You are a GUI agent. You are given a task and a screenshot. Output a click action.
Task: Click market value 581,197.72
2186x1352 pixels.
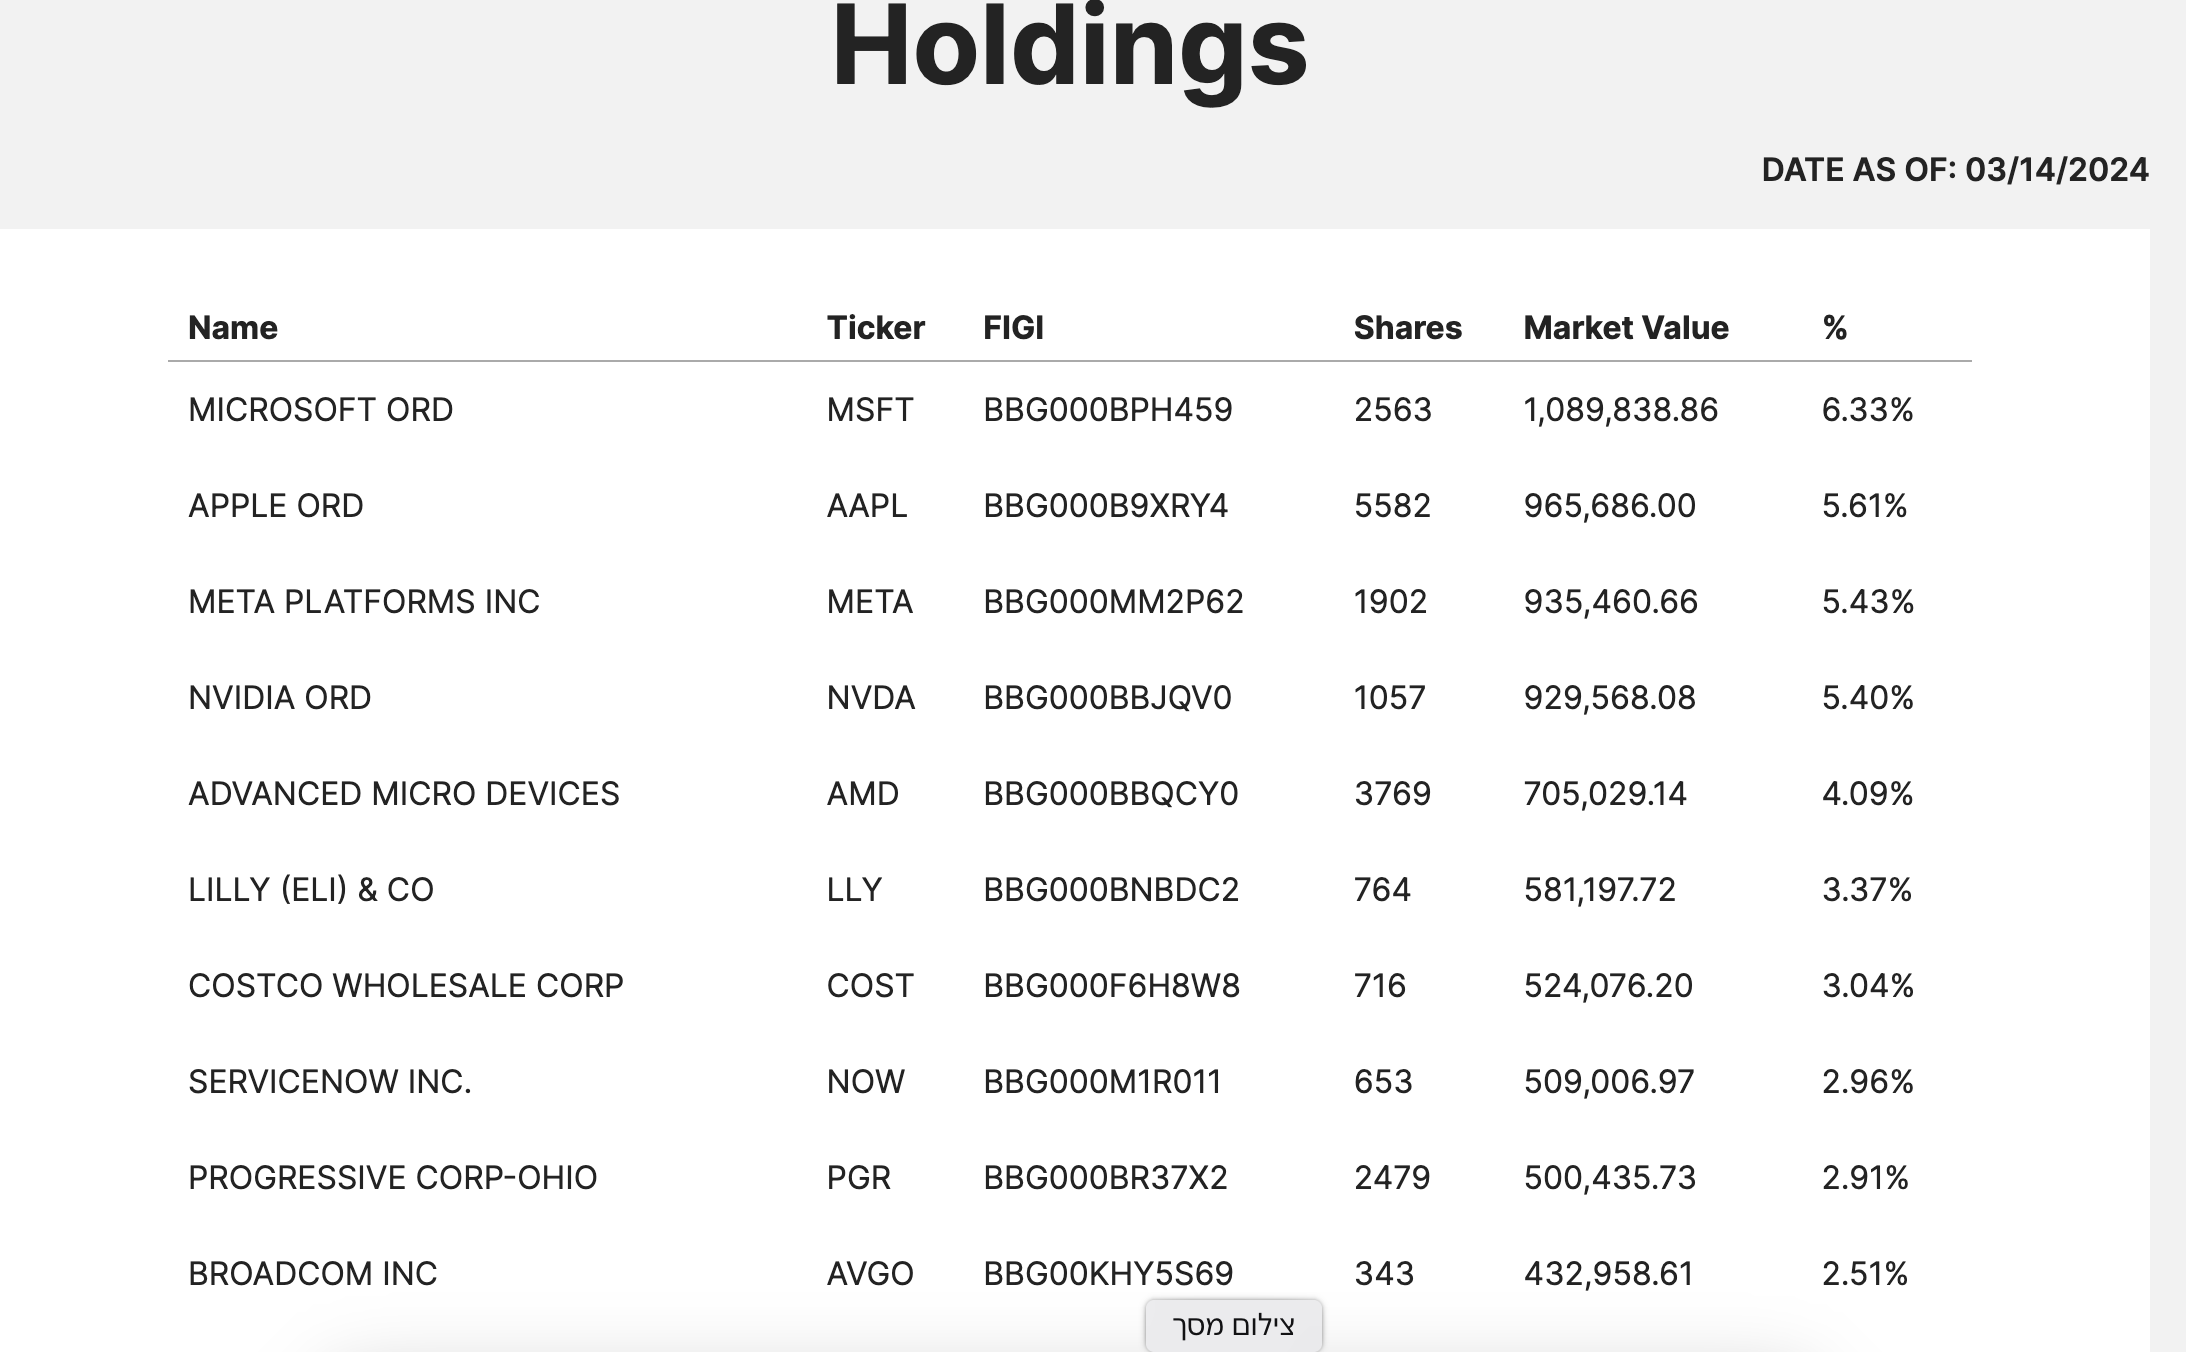[x=1600, y=890]
